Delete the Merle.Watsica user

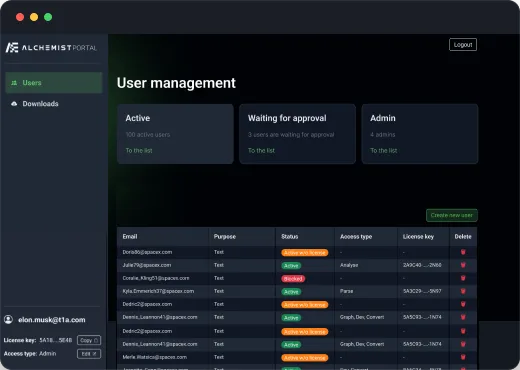pos(463,357)
